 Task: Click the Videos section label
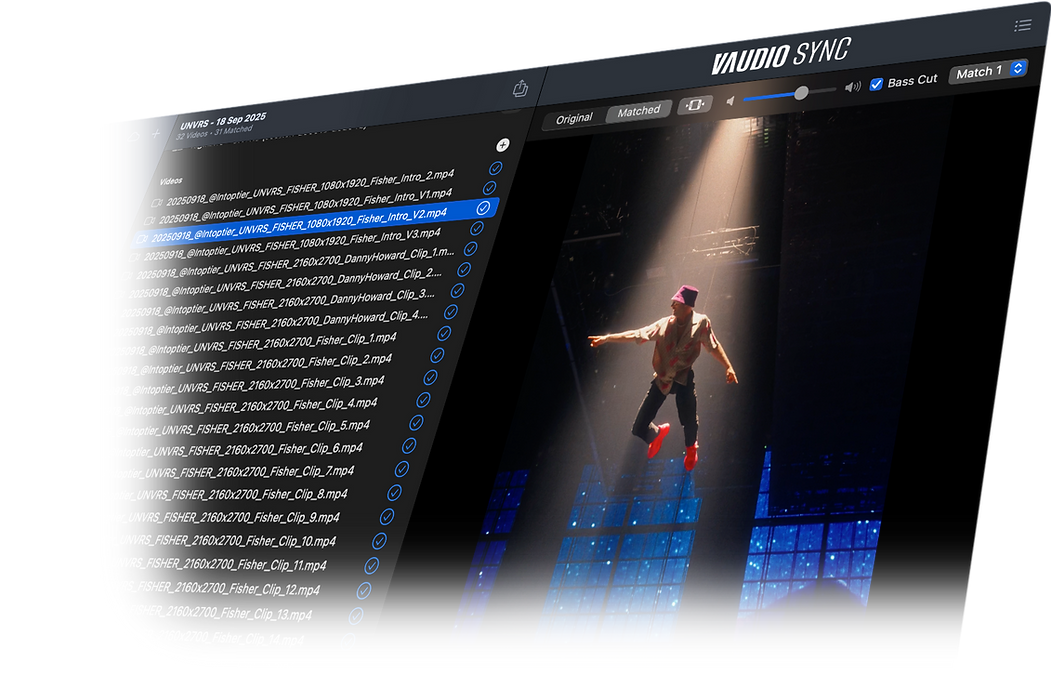[171, 181]
